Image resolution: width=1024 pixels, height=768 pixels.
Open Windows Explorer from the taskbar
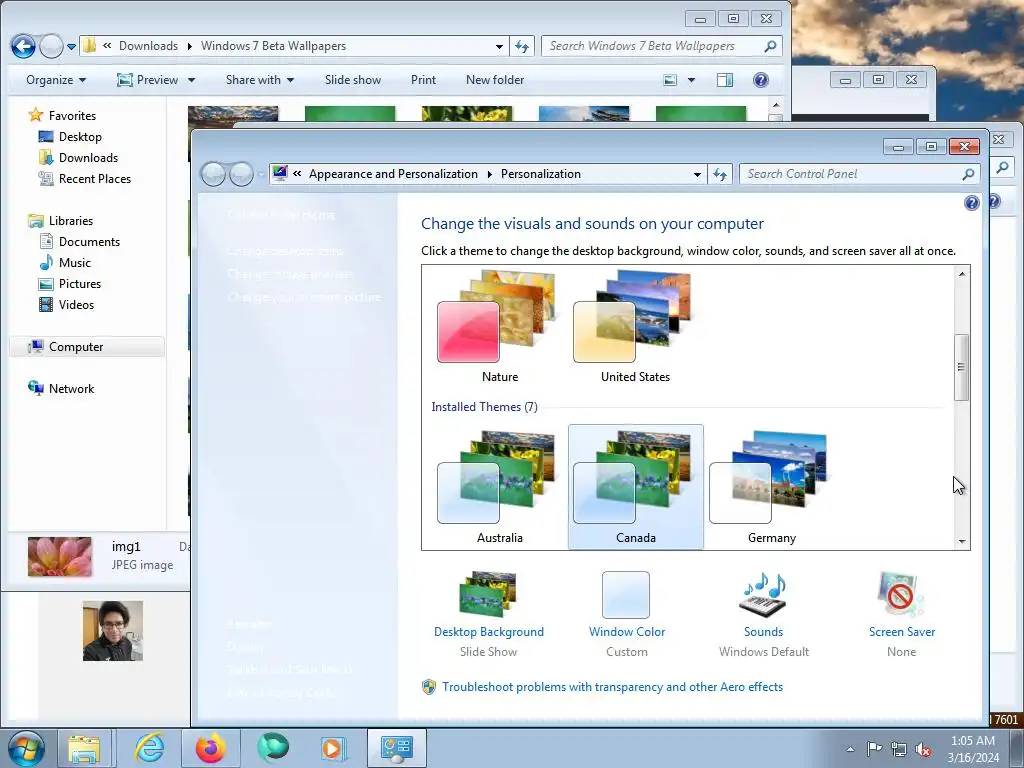[85, 748]
